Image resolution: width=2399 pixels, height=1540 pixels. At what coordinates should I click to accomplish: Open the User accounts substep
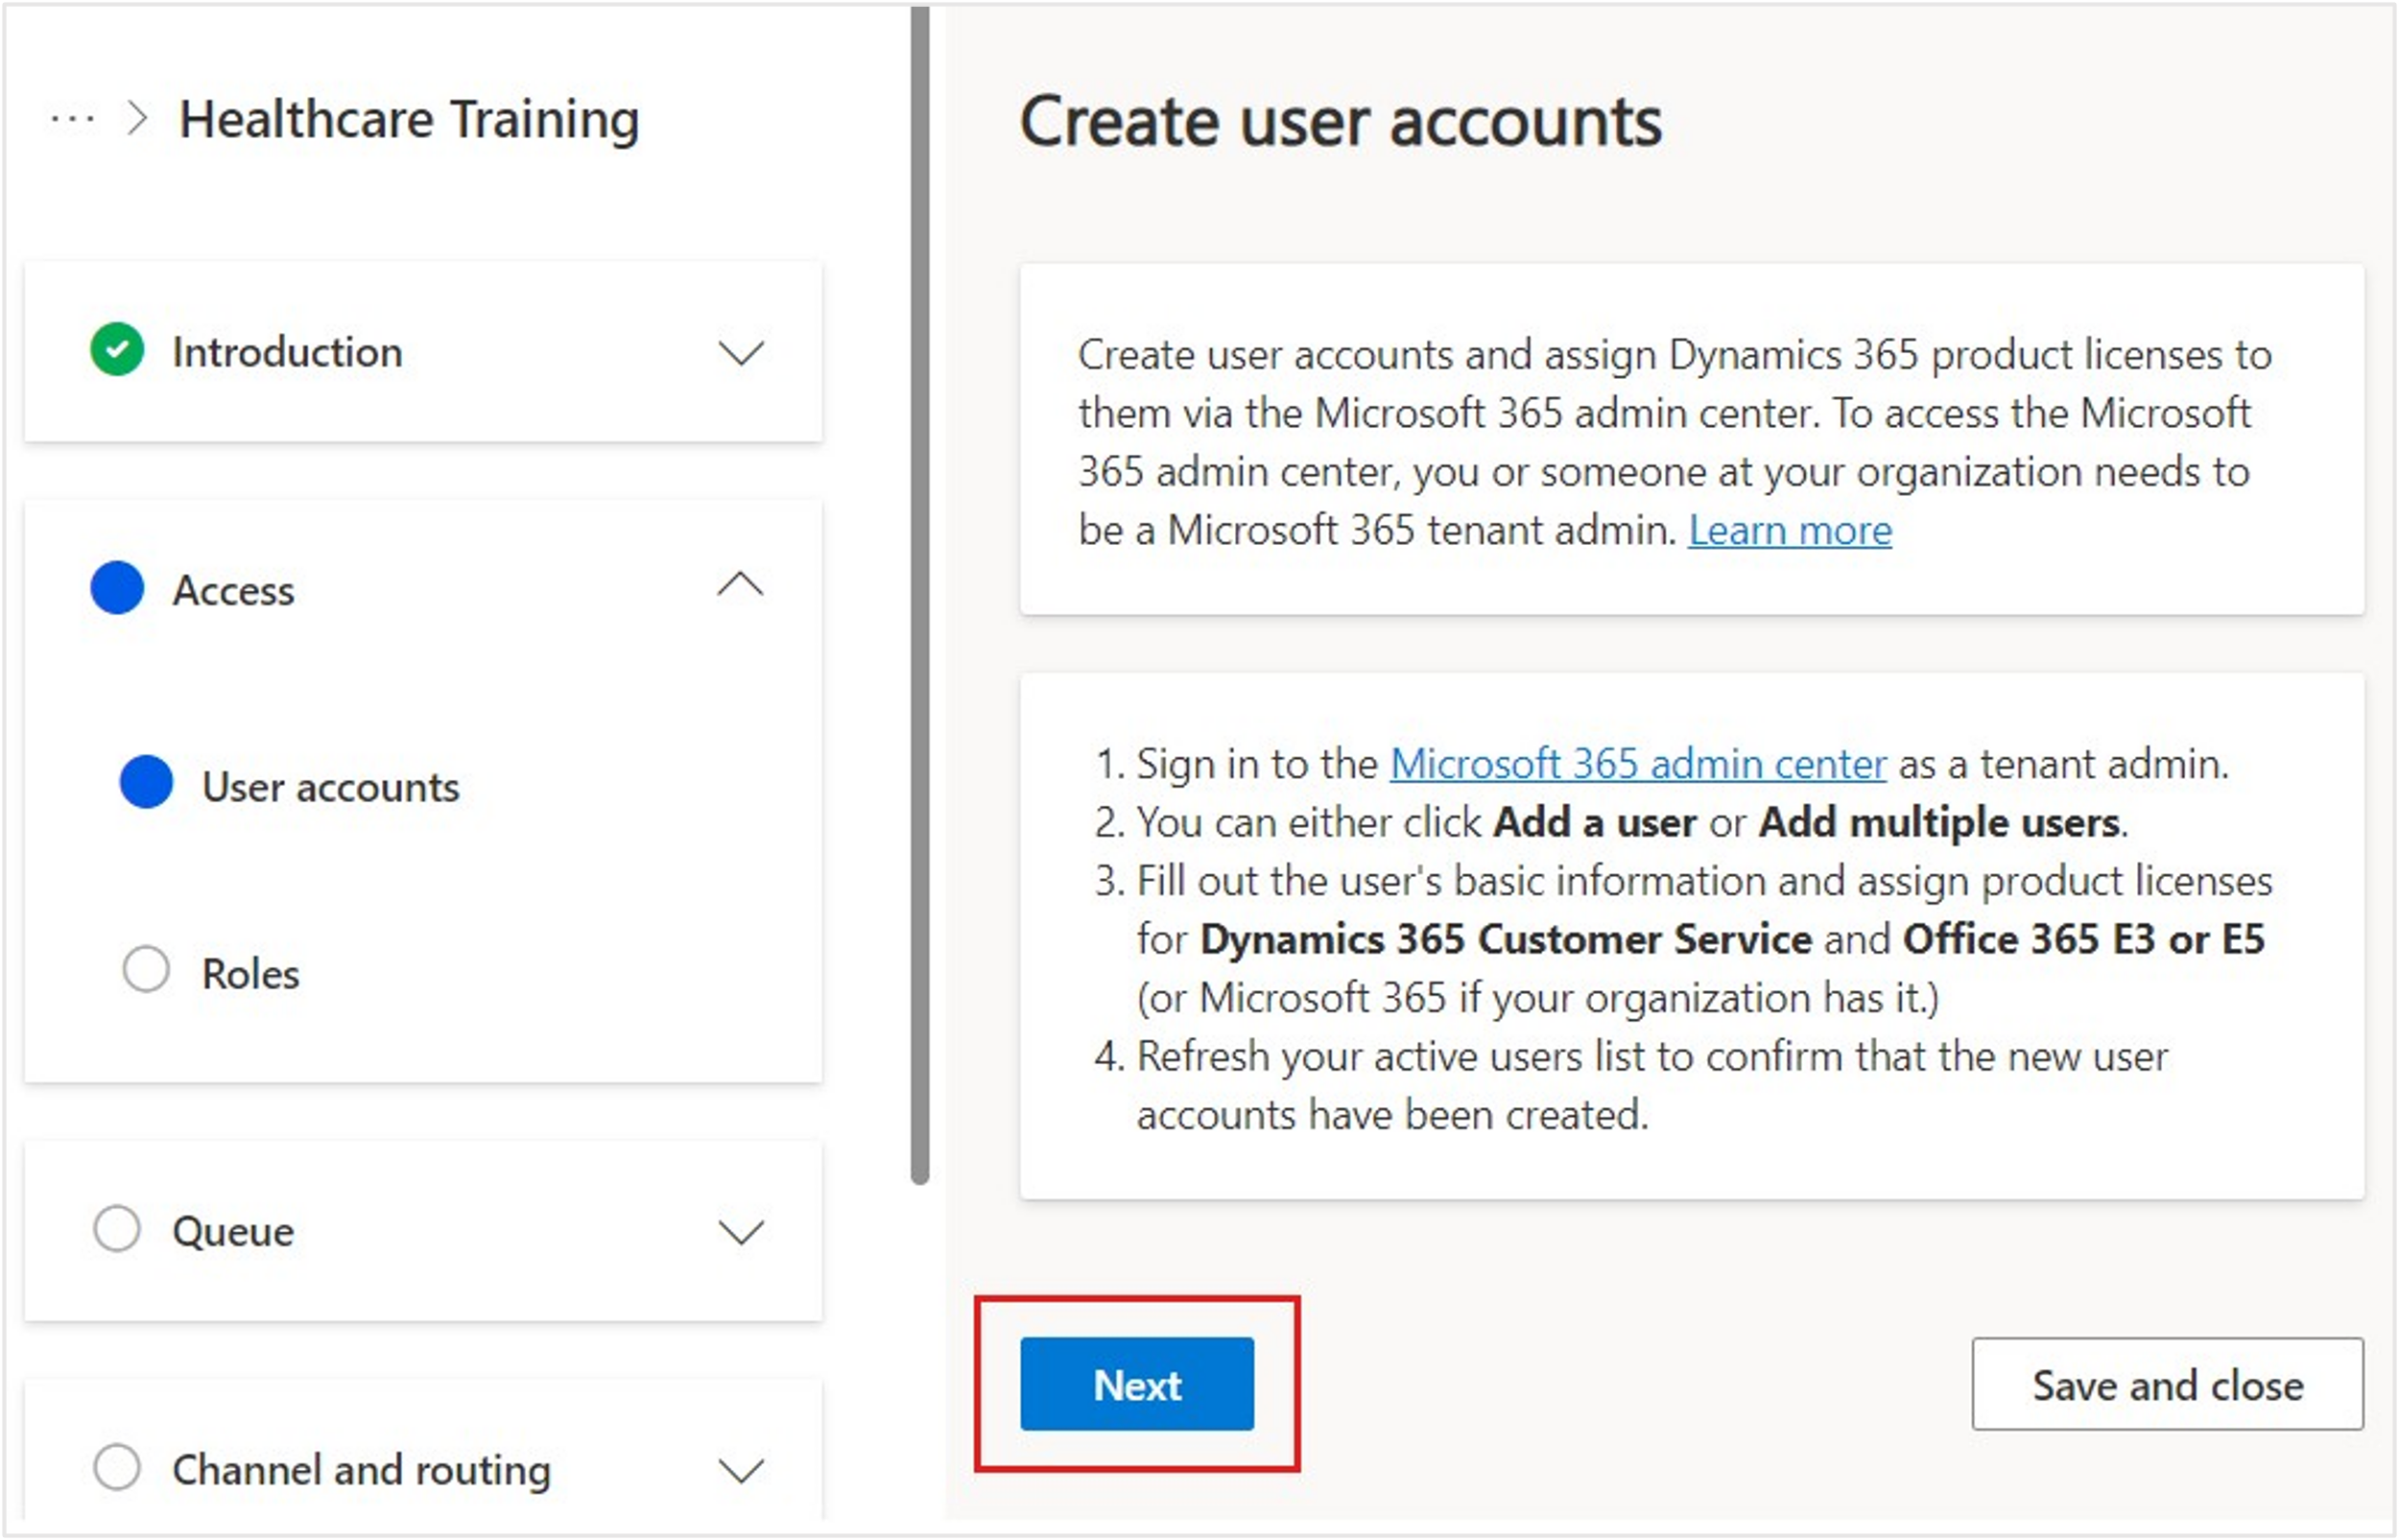(331, 787)
